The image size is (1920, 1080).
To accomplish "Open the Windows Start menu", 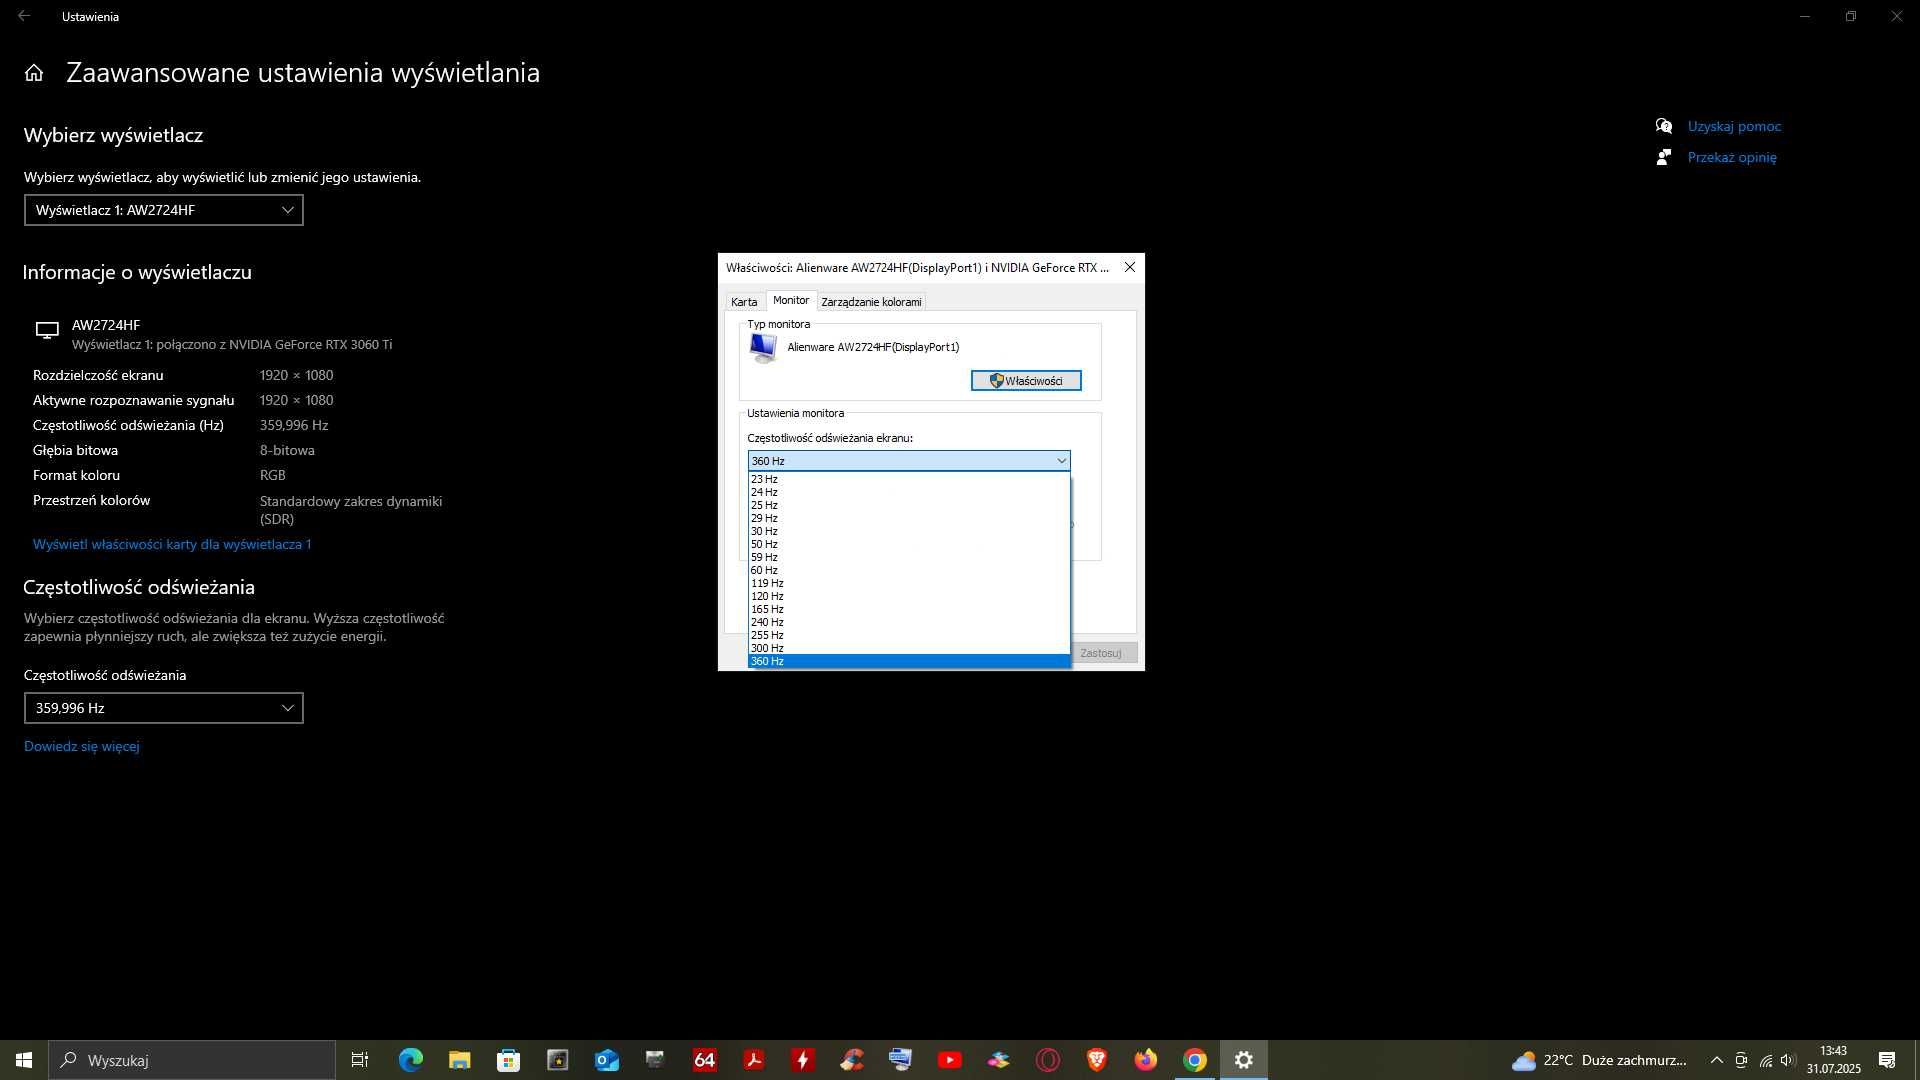I will pos(24,1060).
